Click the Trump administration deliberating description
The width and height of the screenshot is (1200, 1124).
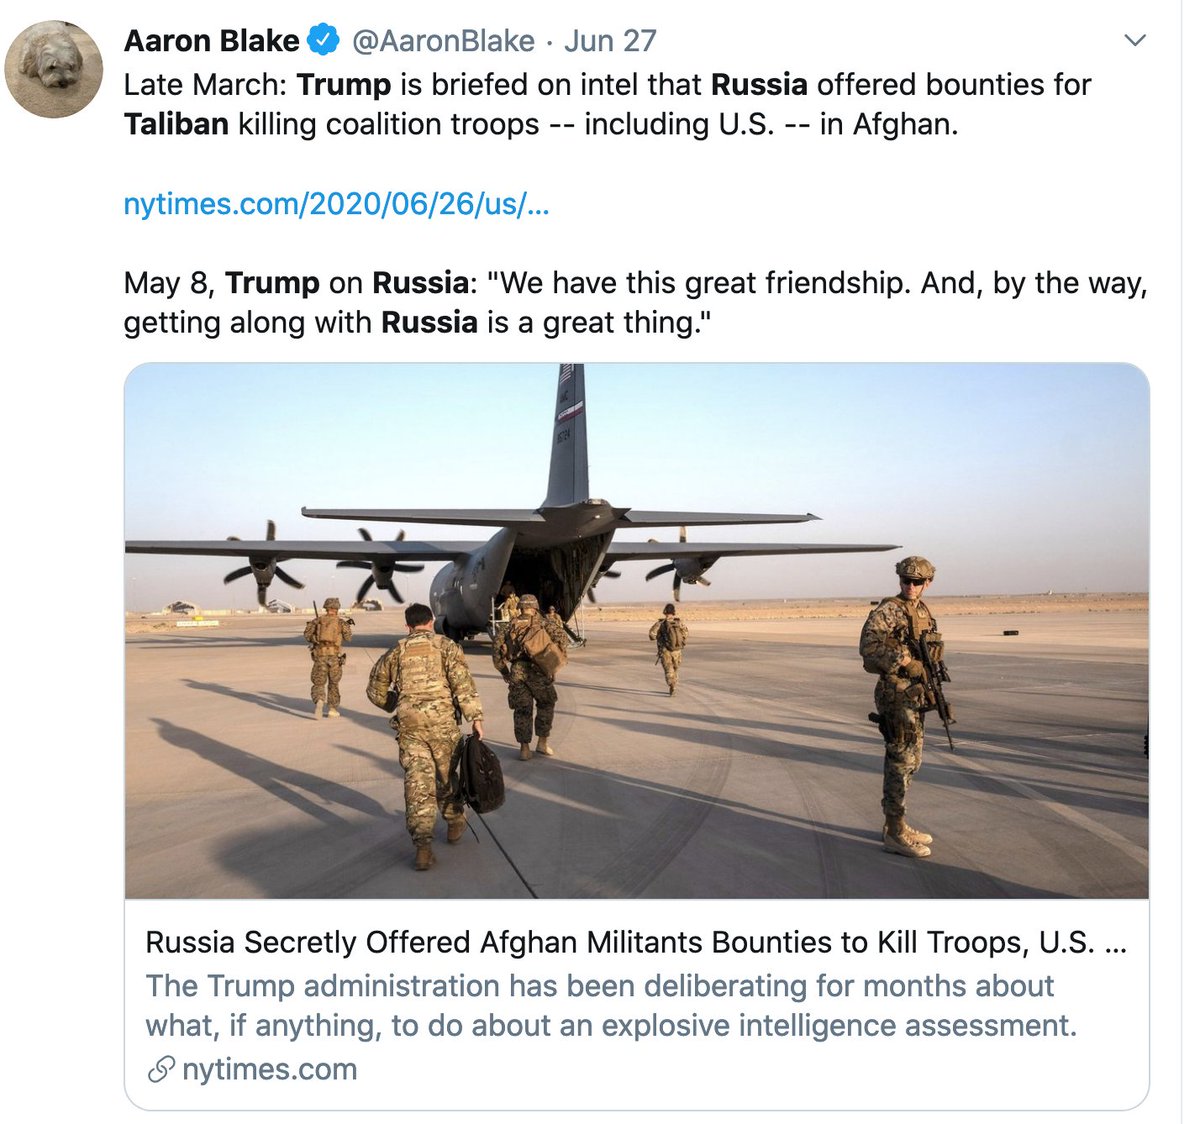coord(611,1006)
